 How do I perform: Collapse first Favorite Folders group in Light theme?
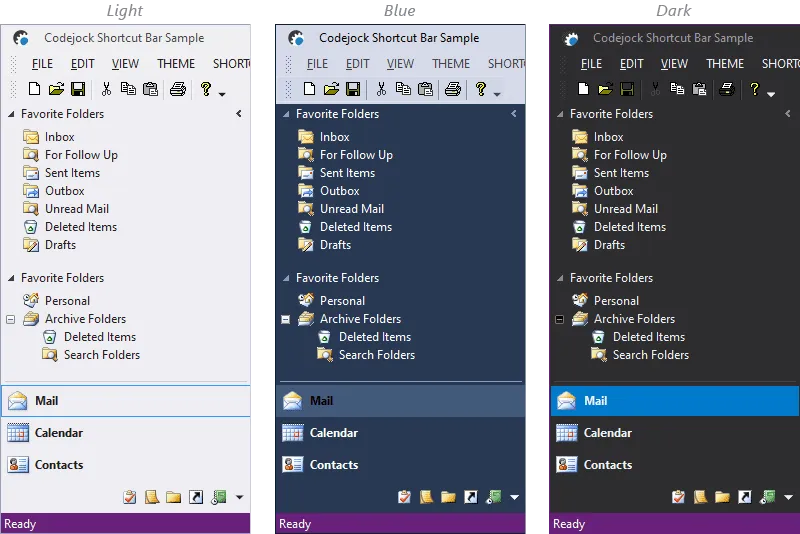point(11,114)
